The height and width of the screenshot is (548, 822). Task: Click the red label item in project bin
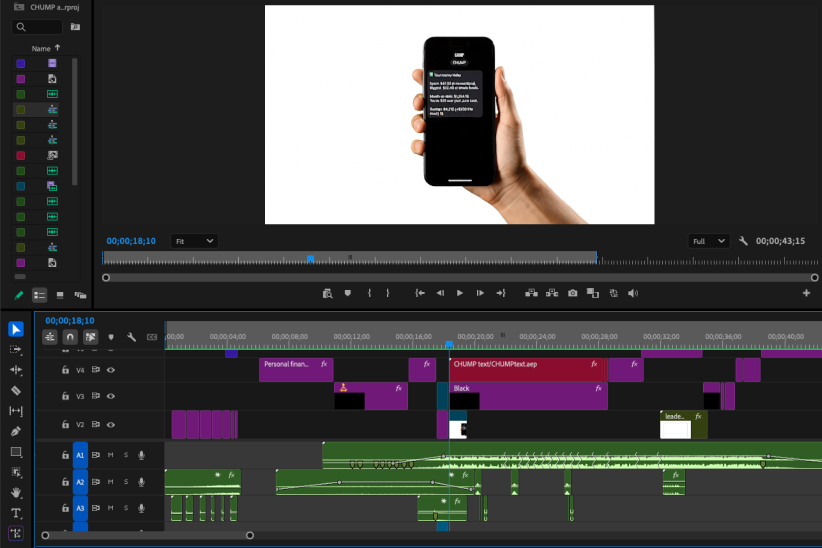point(20,155)
